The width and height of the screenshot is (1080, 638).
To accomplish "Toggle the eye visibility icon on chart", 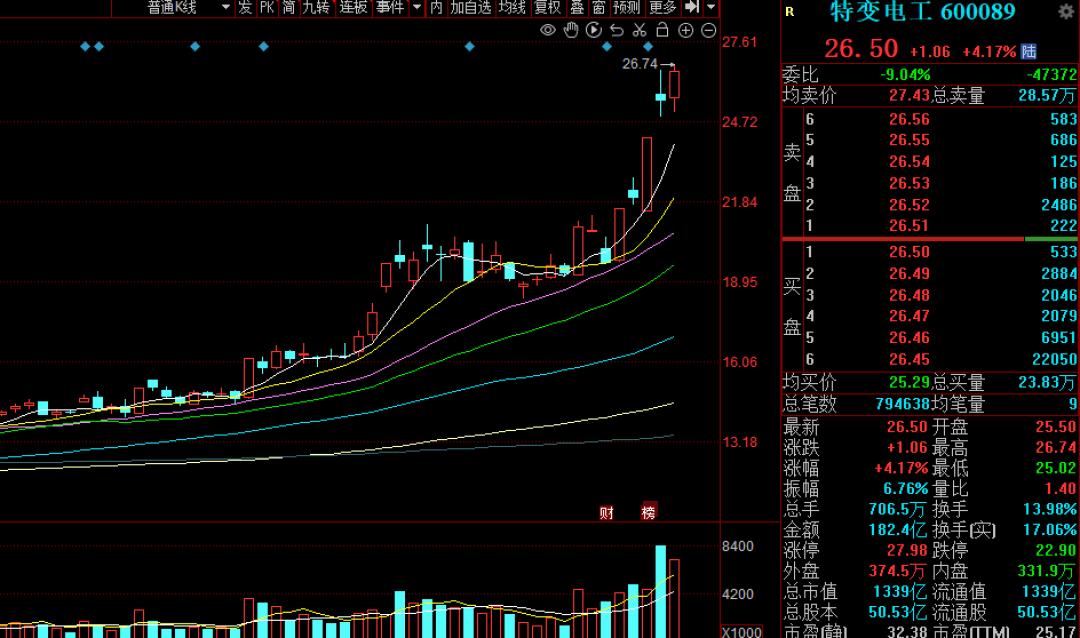I will pos(547,30).
